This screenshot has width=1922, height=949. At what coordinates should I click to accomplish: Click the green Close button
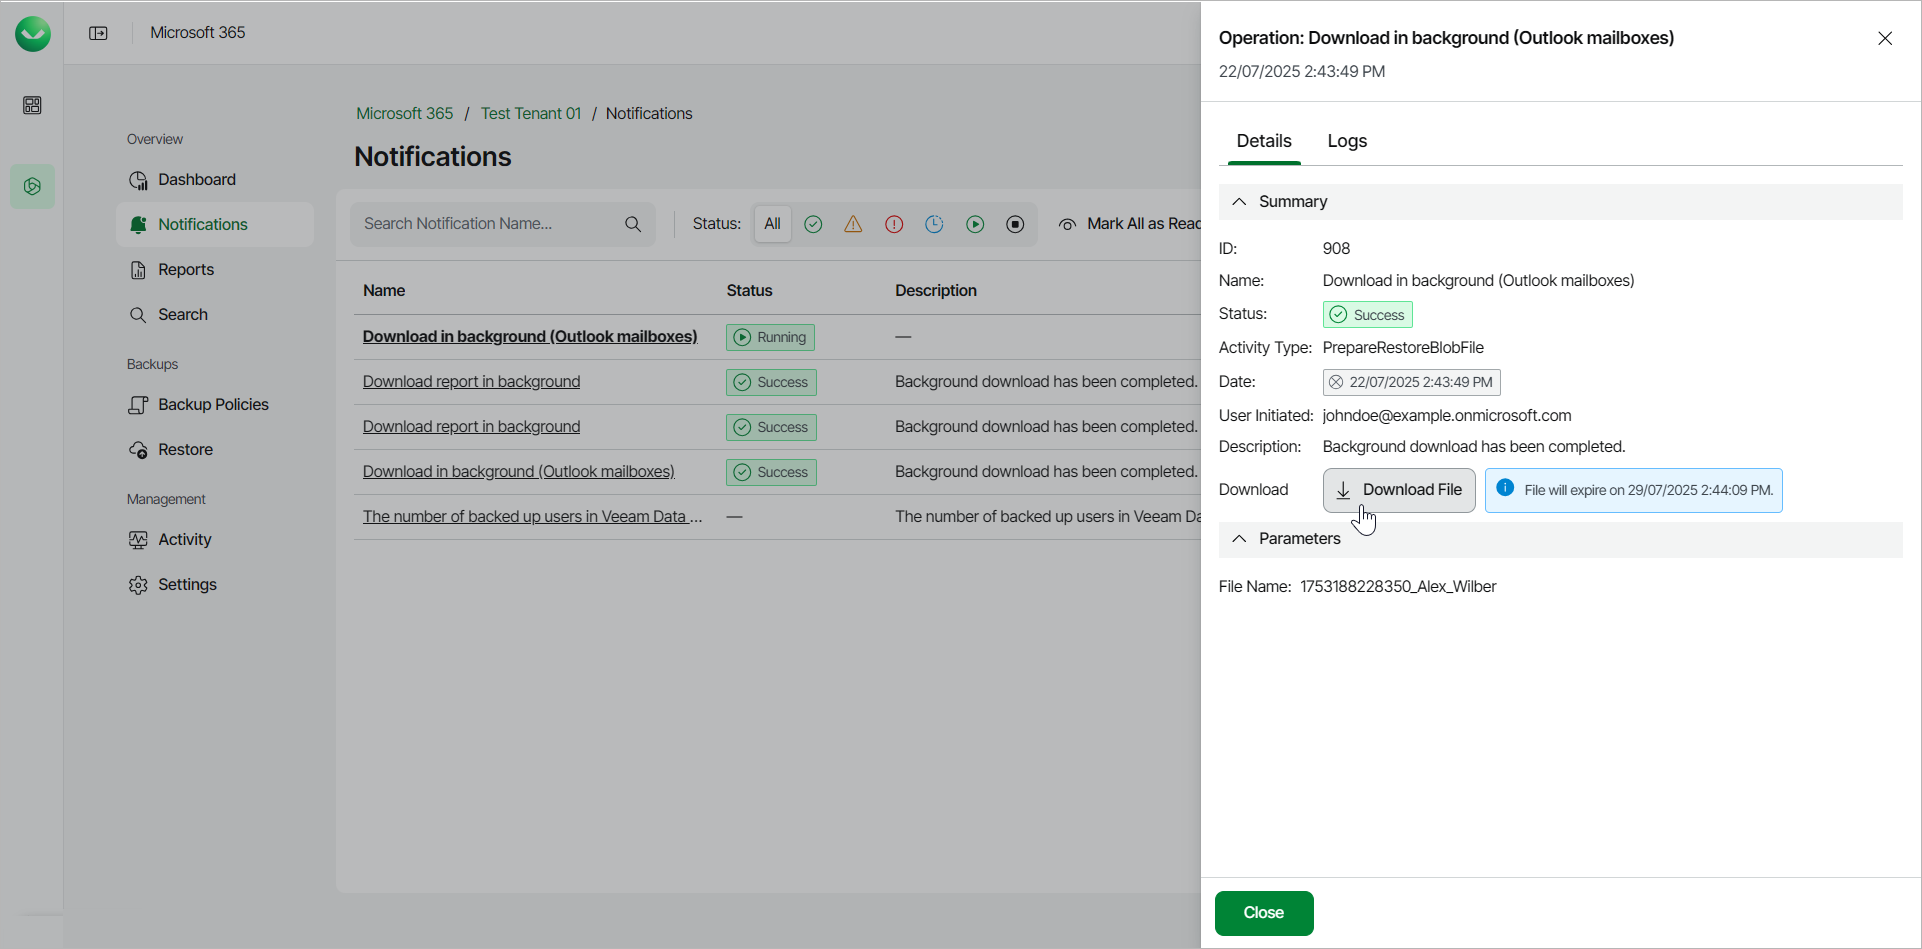(1264, 913)
